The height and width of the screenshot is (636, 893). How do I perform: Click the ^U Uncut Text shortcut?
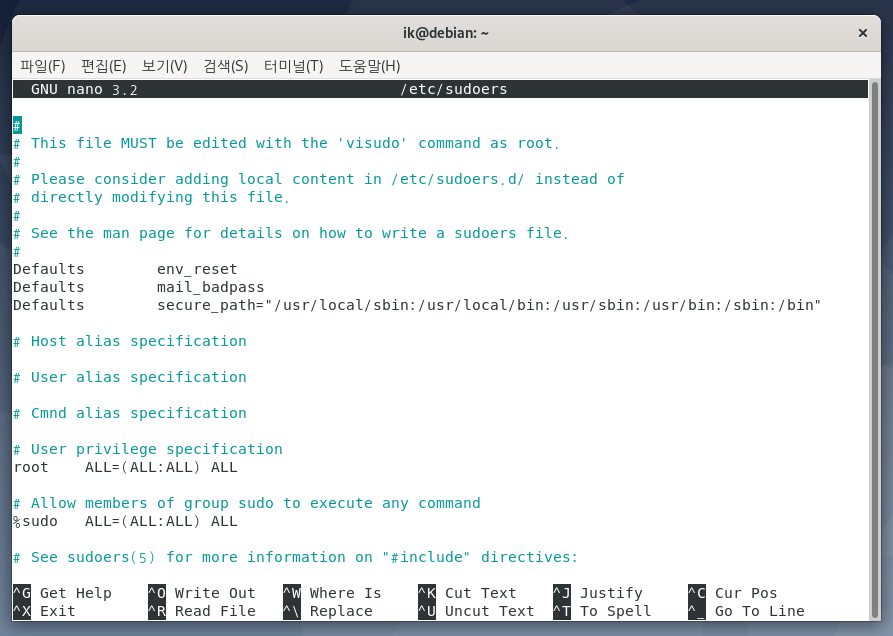476,612
